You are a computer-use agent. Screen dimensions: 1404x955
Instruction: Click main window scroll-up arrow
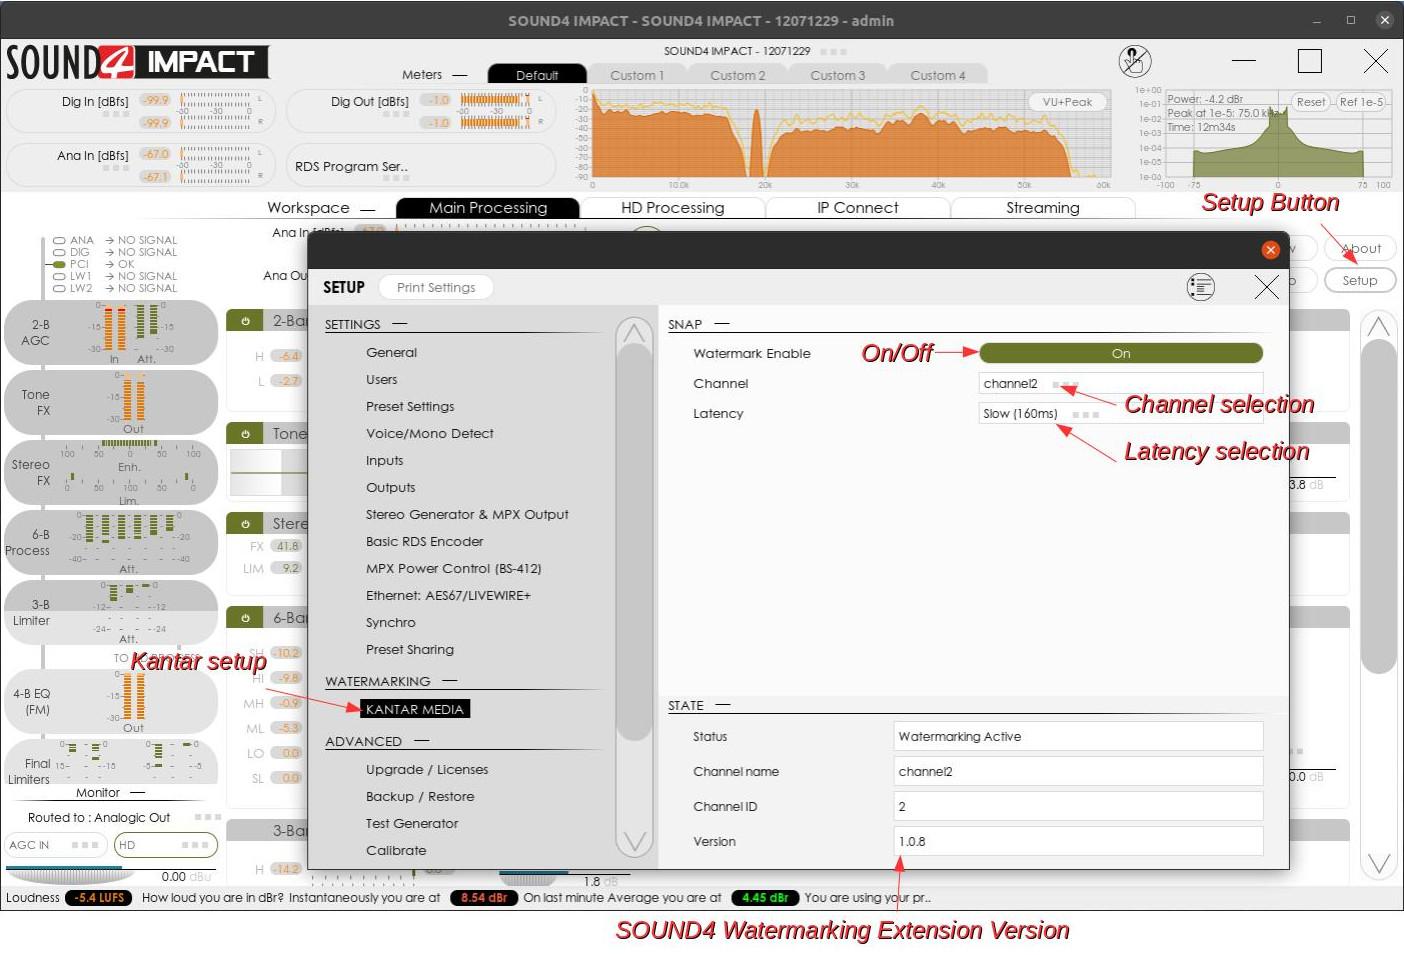coord(1379,326)
